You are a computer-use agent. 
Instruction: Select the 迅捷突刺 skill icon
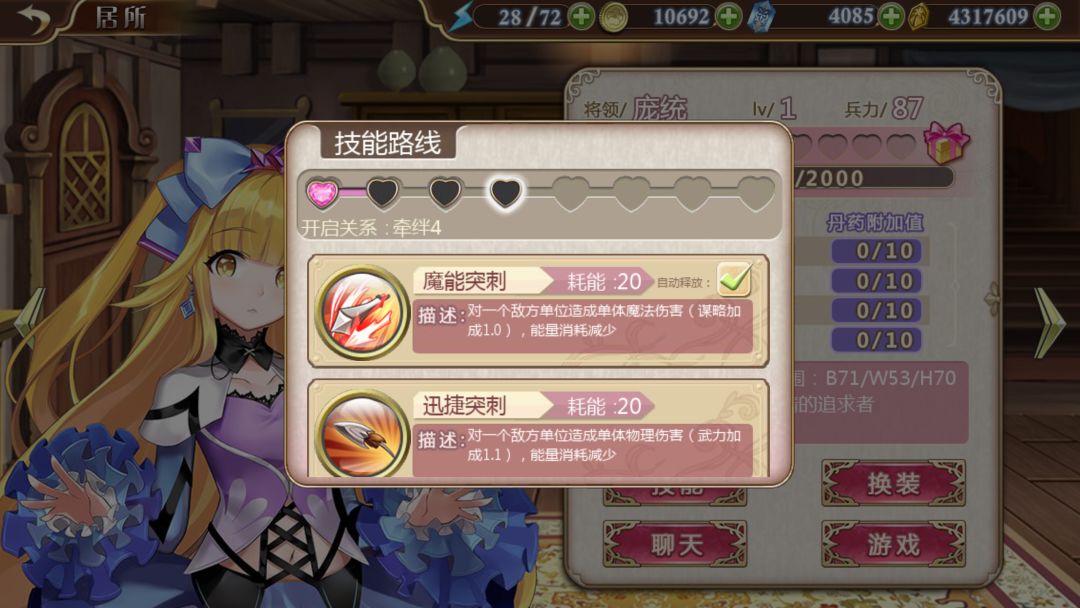(x=362, y=435)
